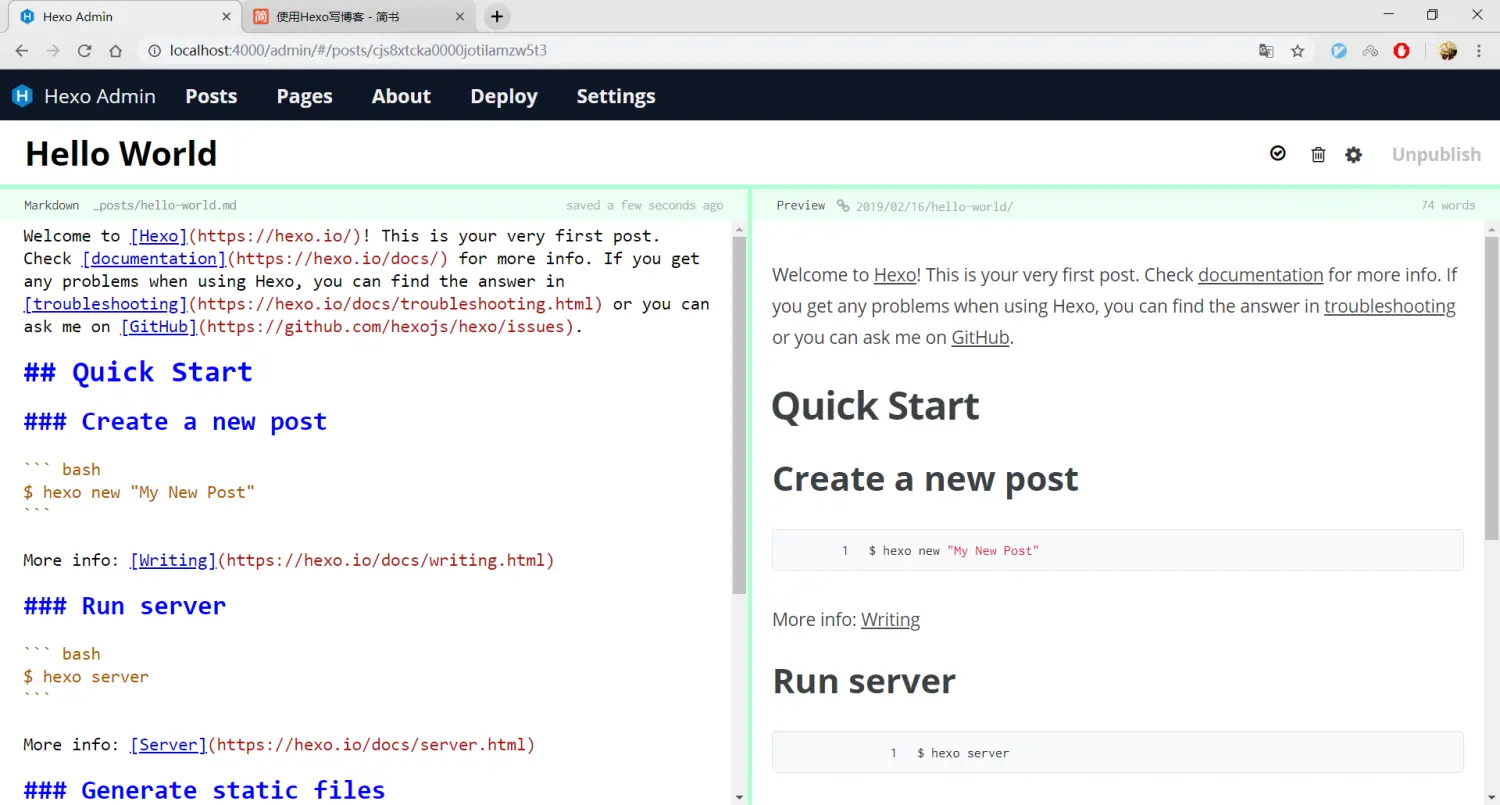Open the Posts menu
This screenshot has width=1500, height=805.
(211, 96)
